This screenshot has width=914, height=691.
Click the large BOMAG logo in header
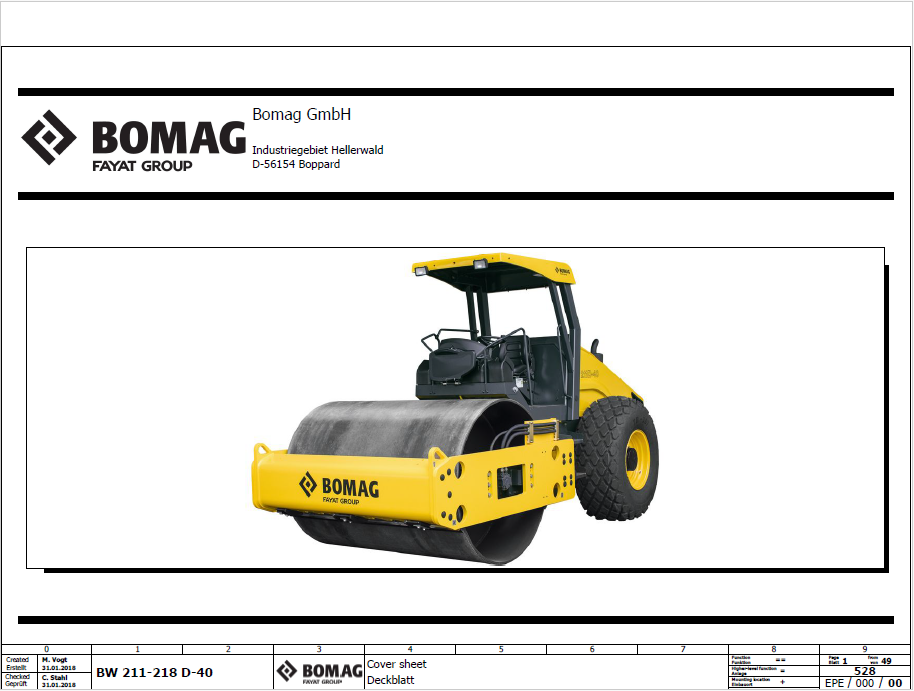(133, 141)
